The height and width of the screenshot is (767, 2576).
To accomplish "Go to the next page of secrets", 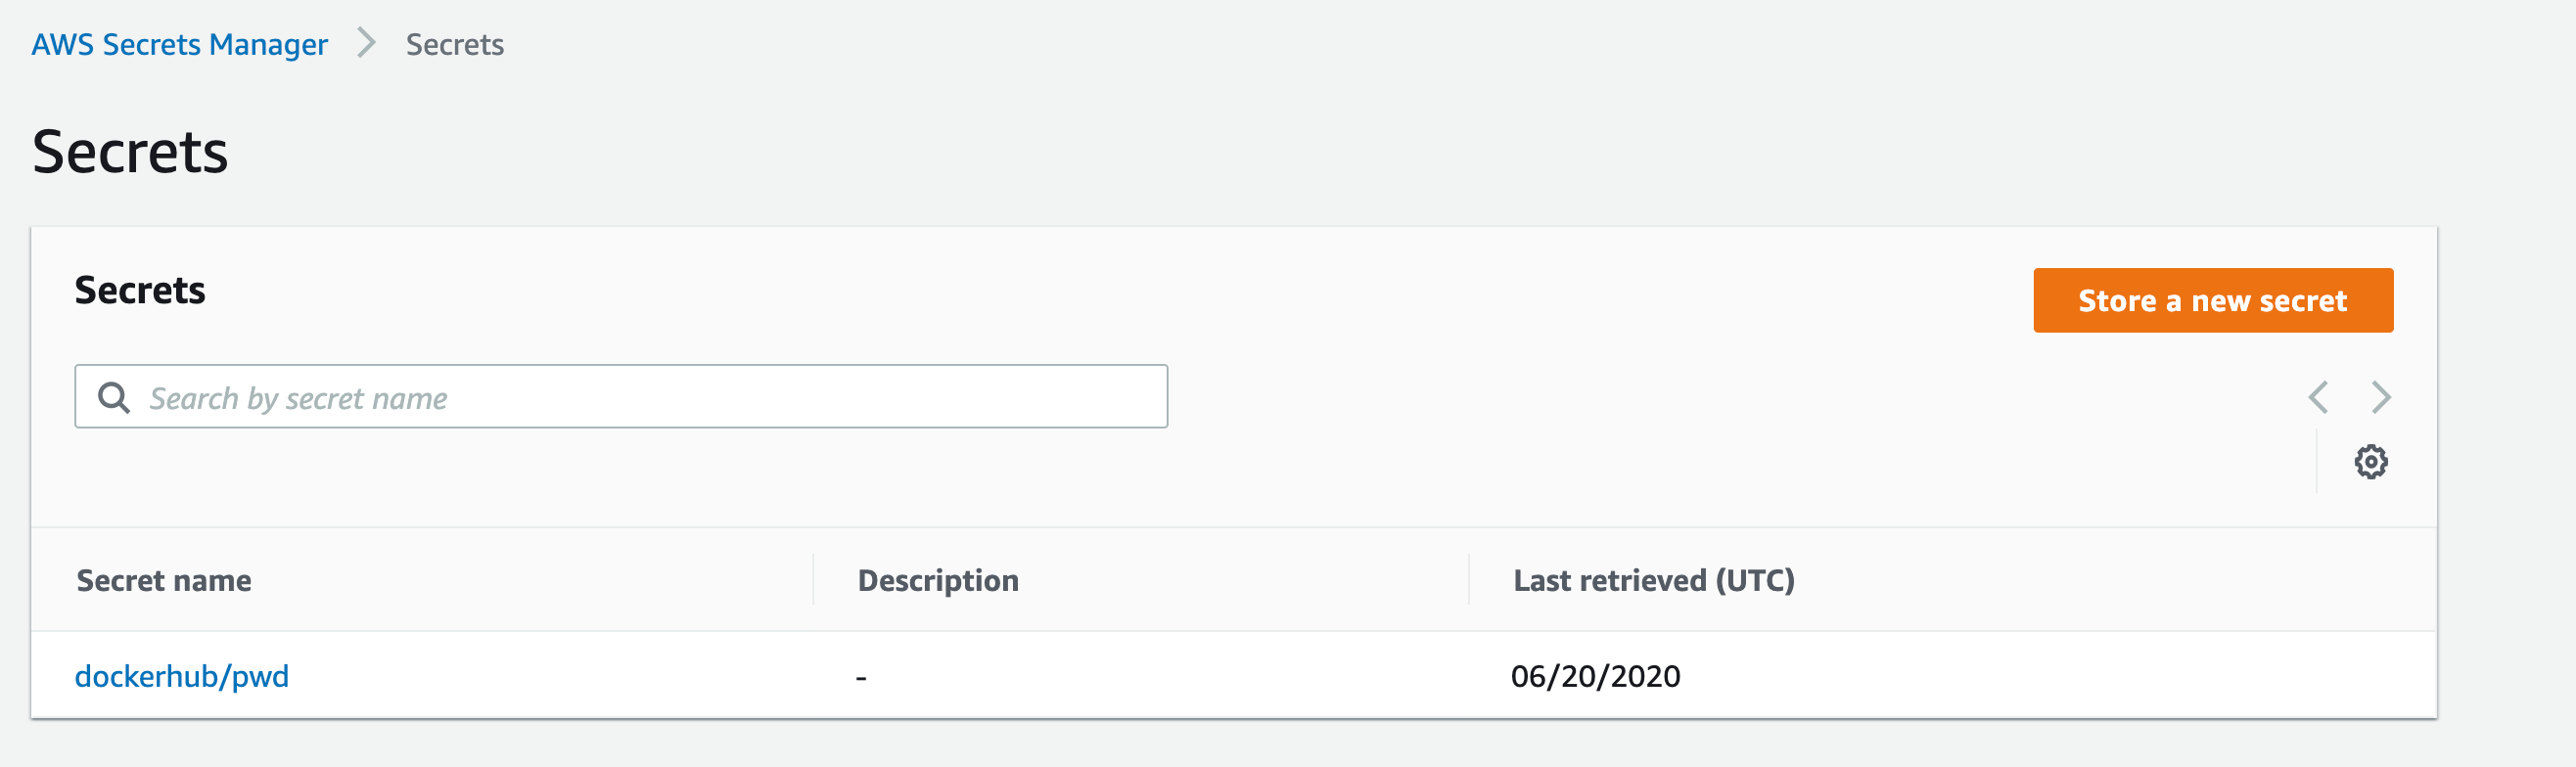I will pos(2380,397).
